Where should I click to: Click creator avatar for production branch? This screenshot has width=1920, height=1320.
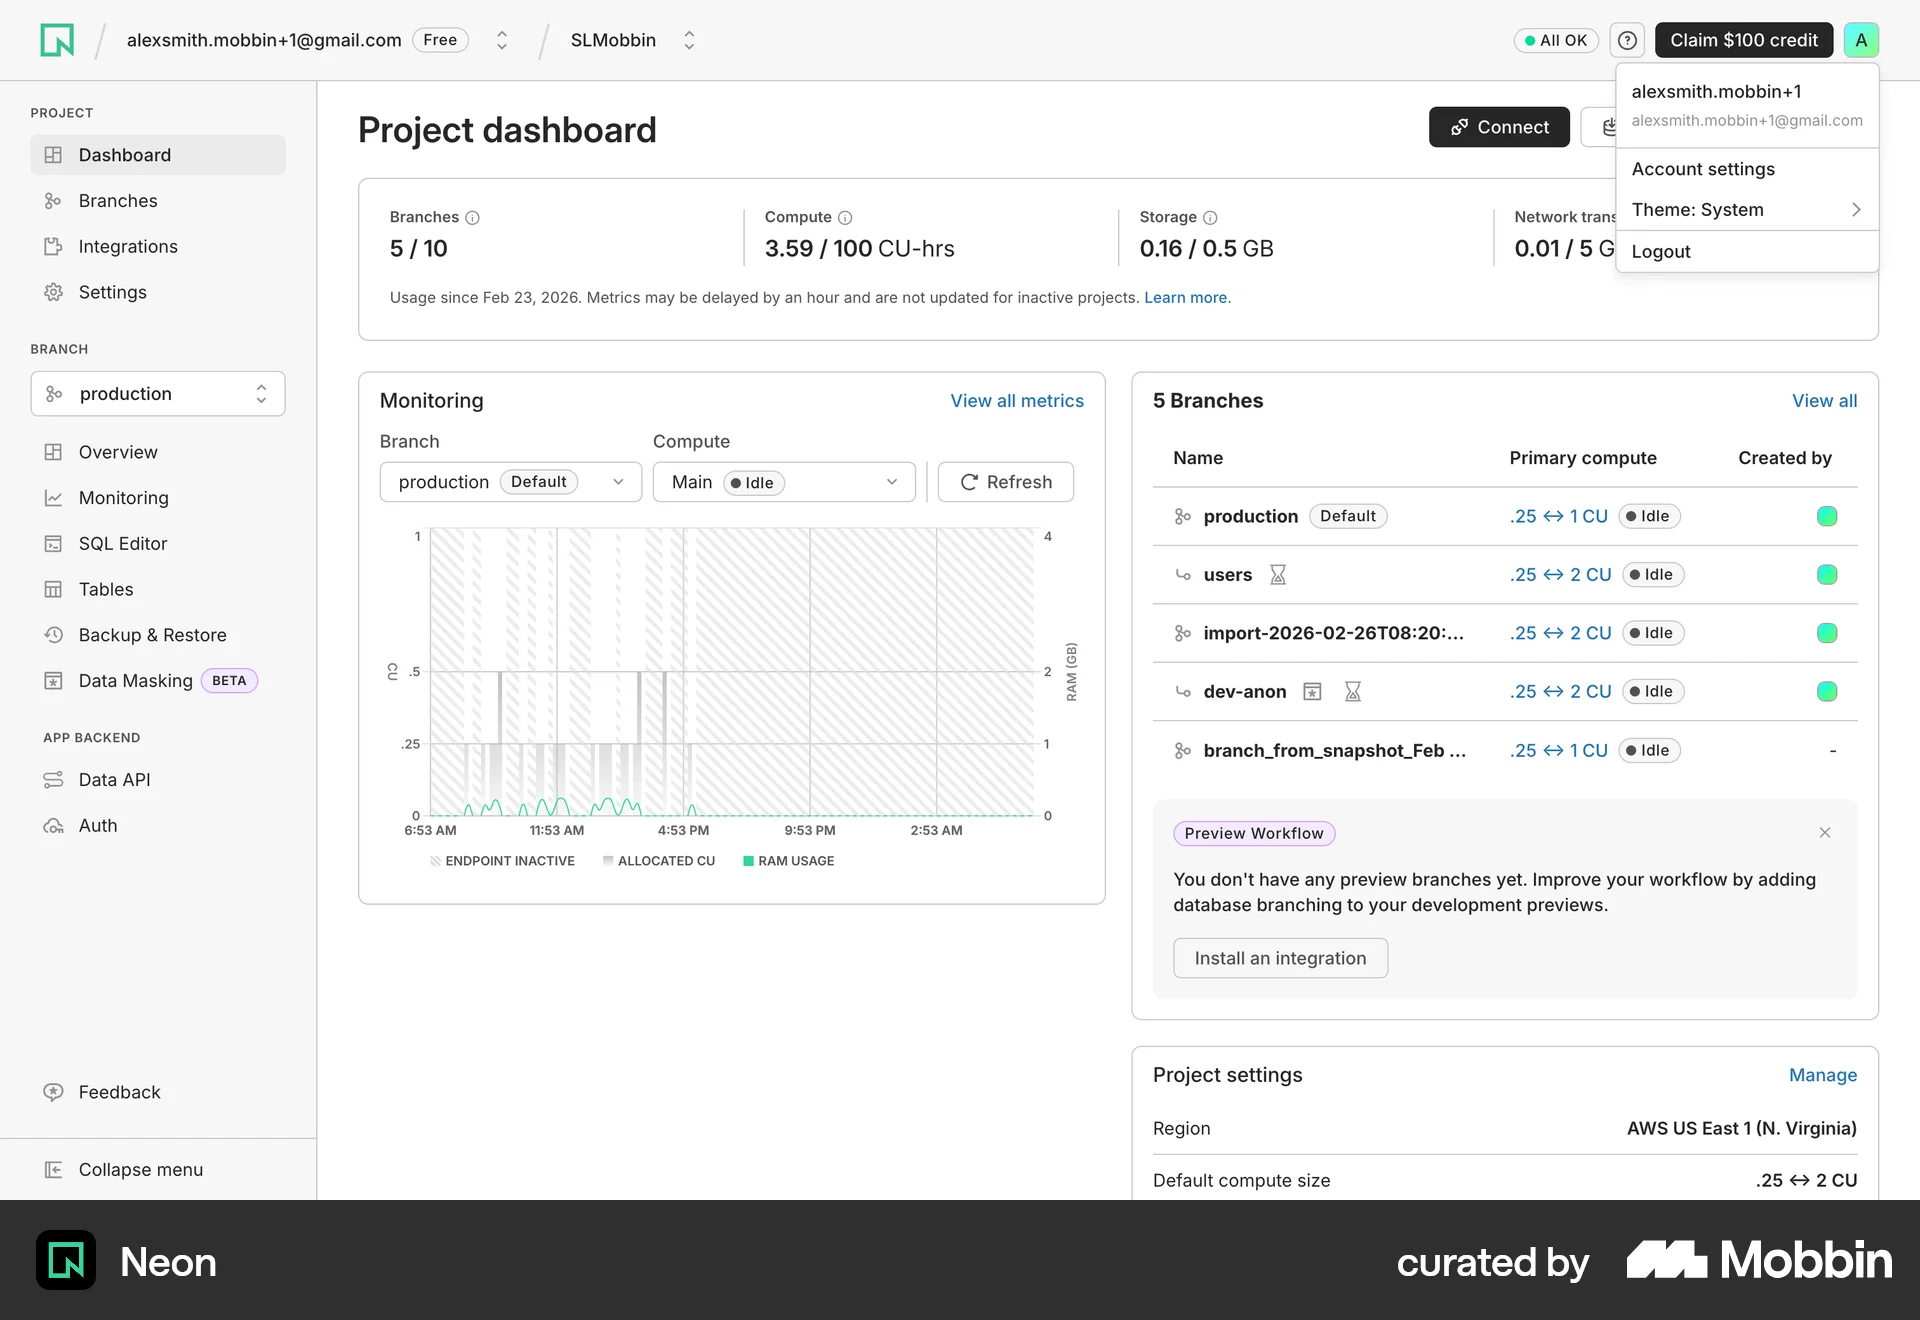pyautogui.click(x=1827, y=516)
